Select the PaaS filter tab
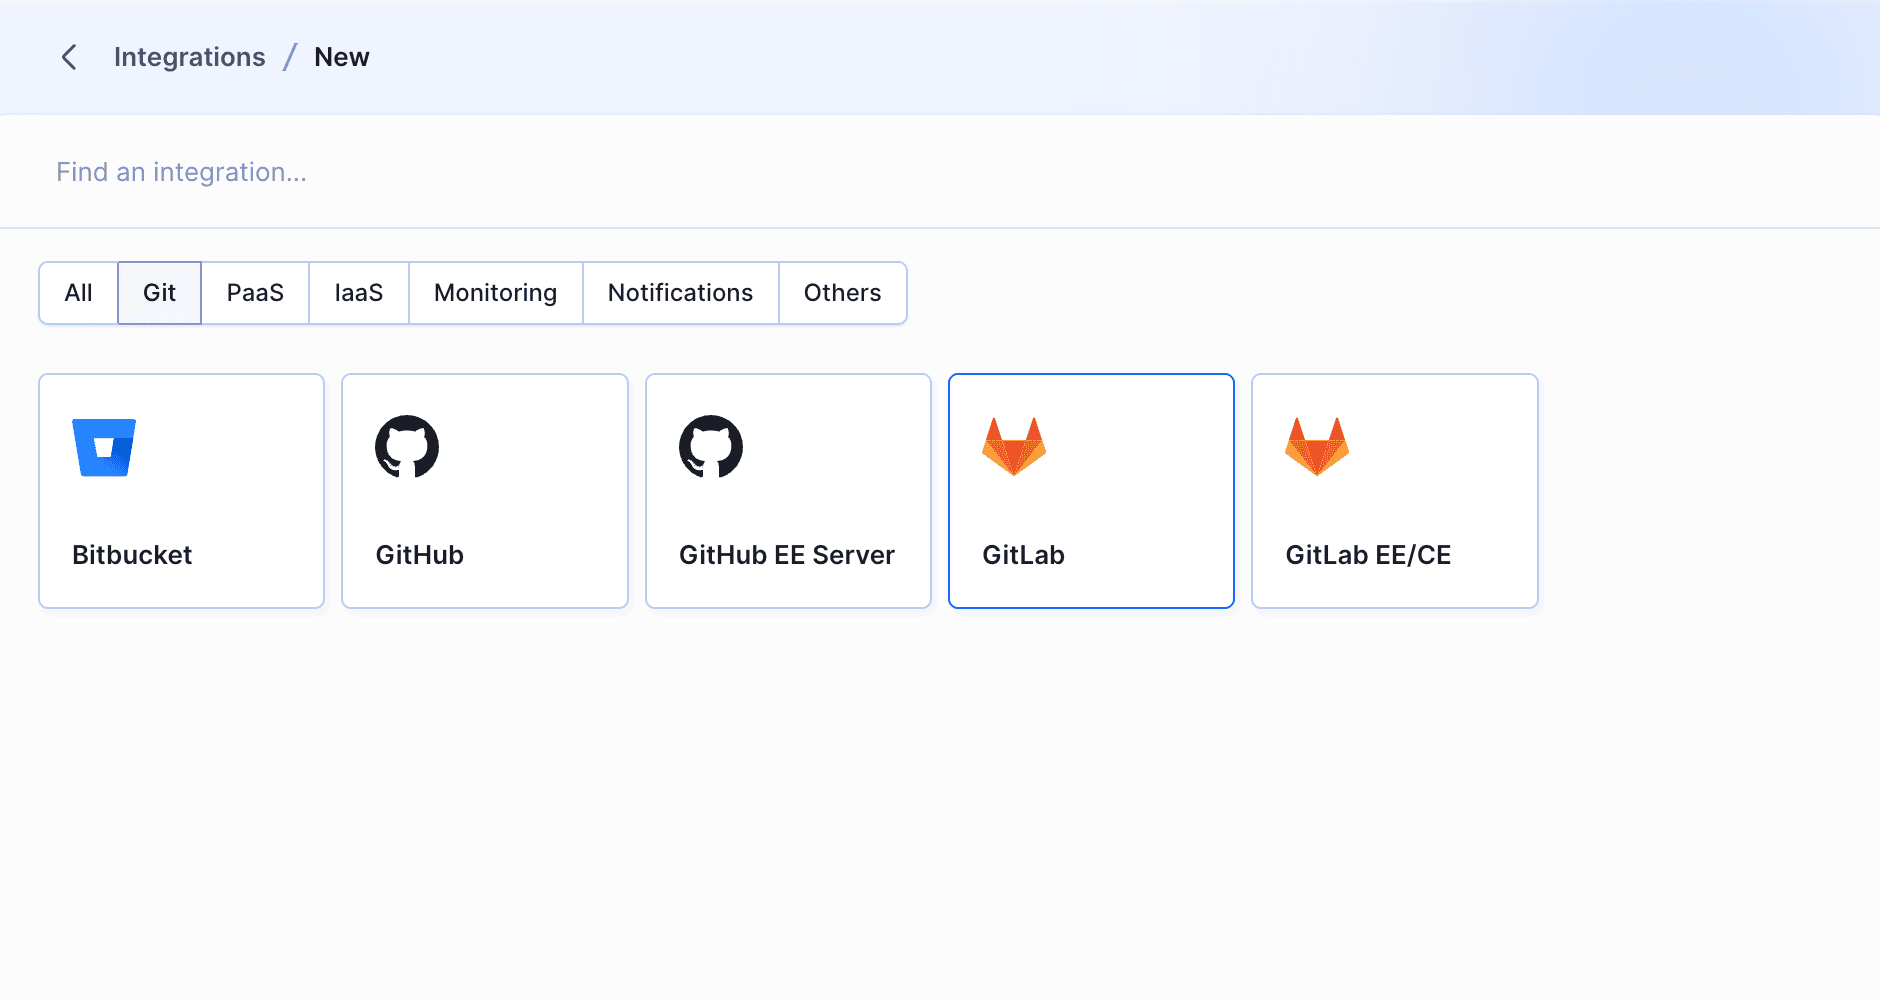 [255, 293]
